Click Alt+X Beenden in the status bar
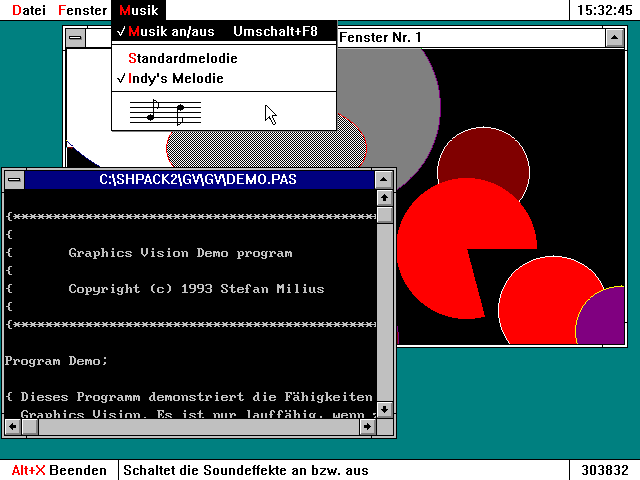Screen dimensions: 640x480 click(x=58, y=470)
